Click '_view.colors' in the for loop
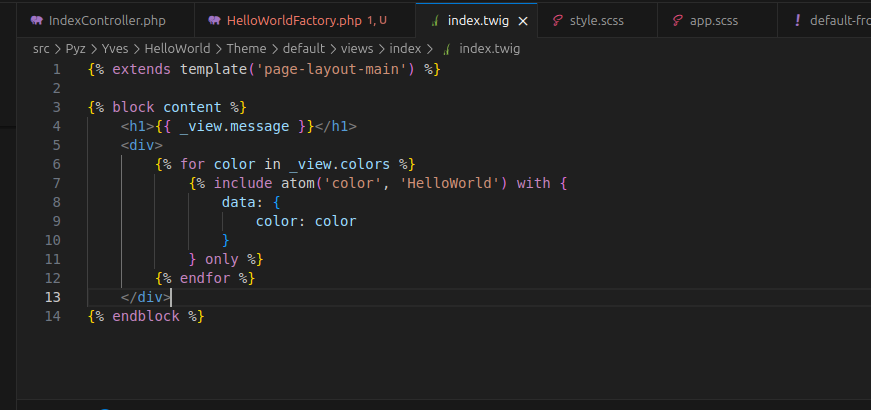The image size is (871, 410). coord(339,164)
